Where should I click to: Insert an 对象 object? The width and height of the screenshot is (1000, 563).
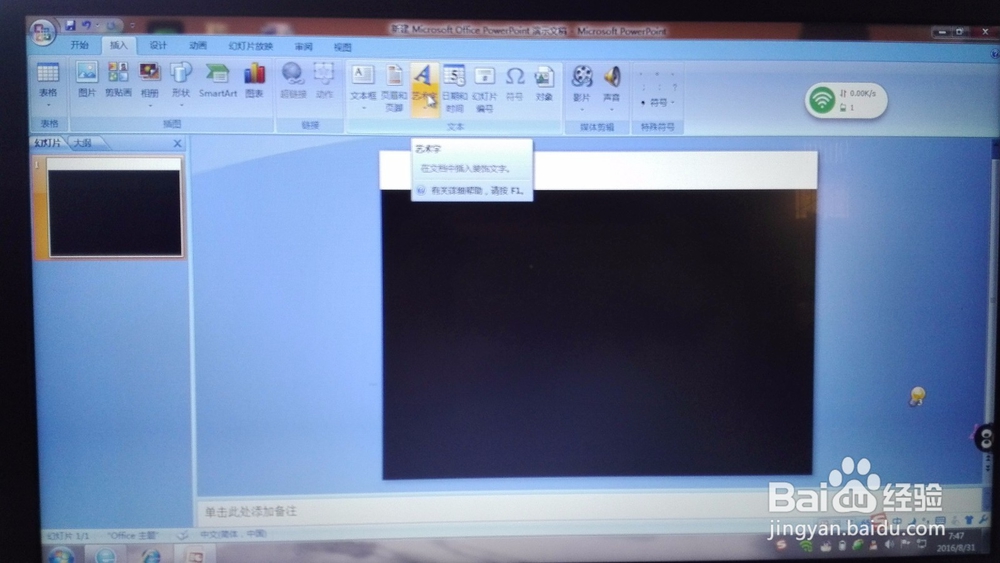click(544, 84)
